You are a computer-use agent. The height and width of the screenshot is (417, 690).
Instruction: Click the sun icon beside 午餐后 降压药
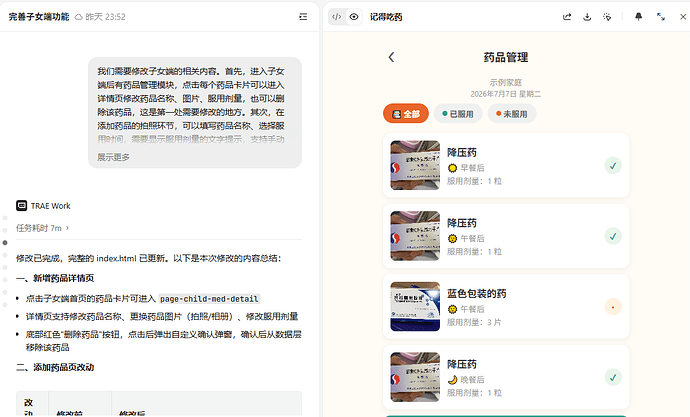pos(452,238)
